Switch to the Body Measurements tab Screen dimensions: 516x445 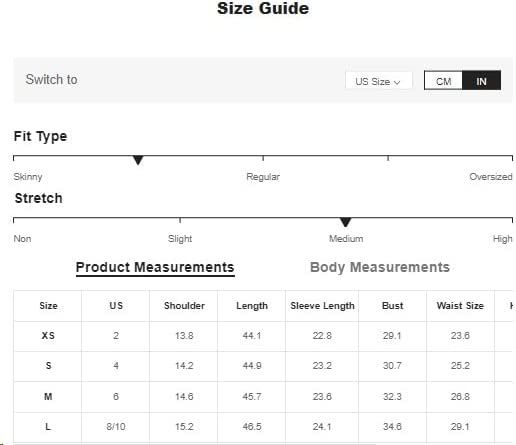click(380, 267)
